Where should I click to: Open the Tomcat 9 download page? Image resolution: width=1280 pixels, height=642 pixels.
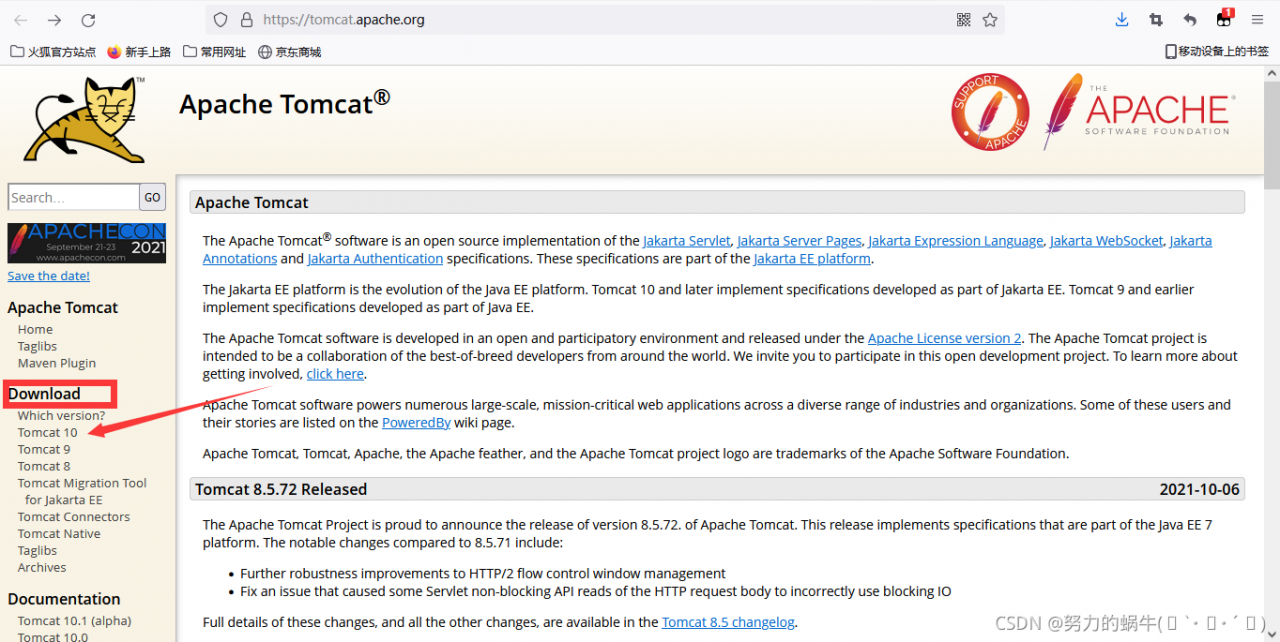(44, 449)
